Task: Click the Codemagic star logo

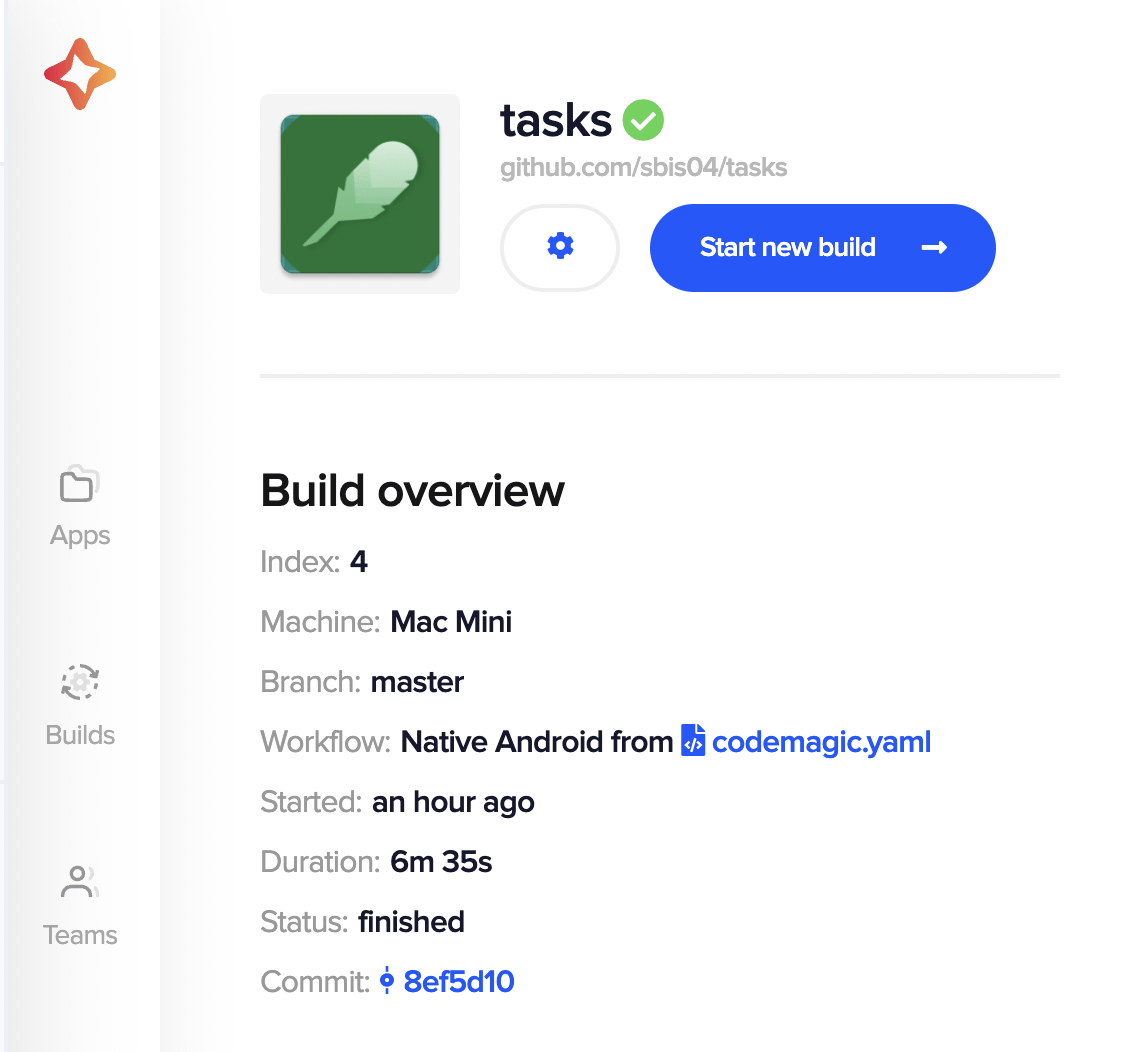Action: [79, 73]
